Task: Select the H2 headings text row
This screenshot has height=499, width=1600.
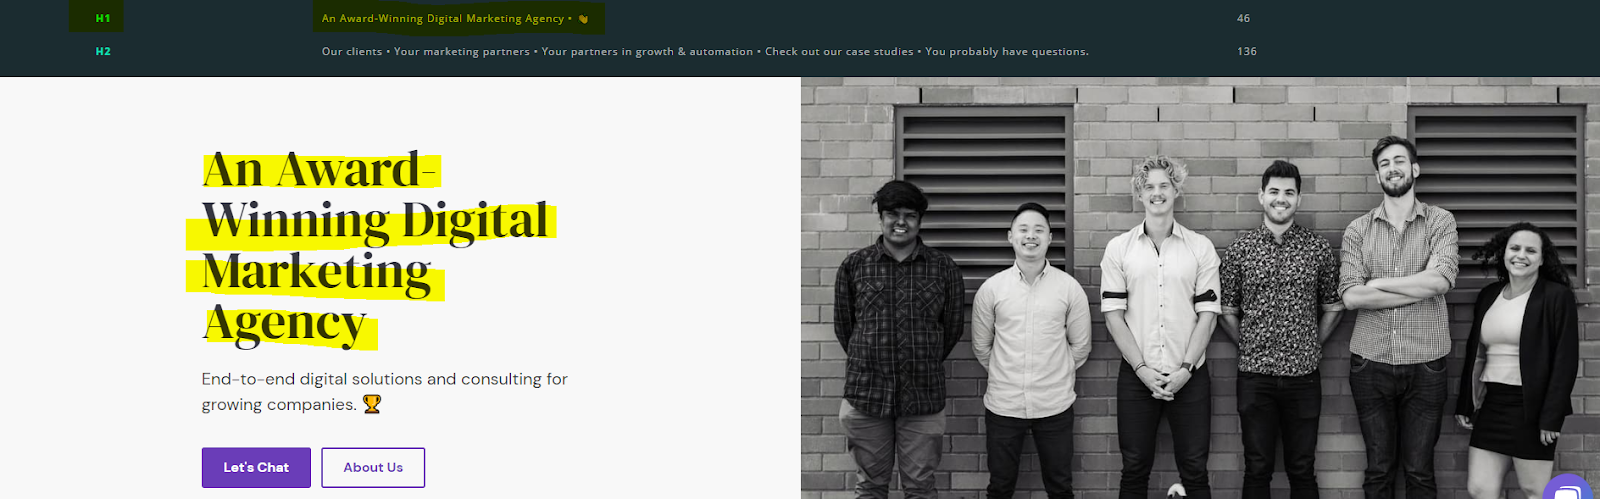Action: click(x=705, y=51)
